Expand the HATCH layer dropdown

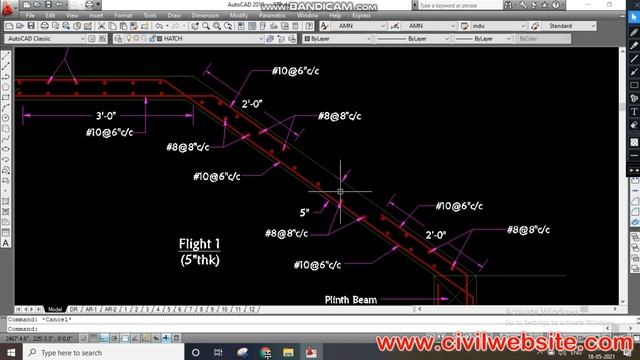point(261,38)
